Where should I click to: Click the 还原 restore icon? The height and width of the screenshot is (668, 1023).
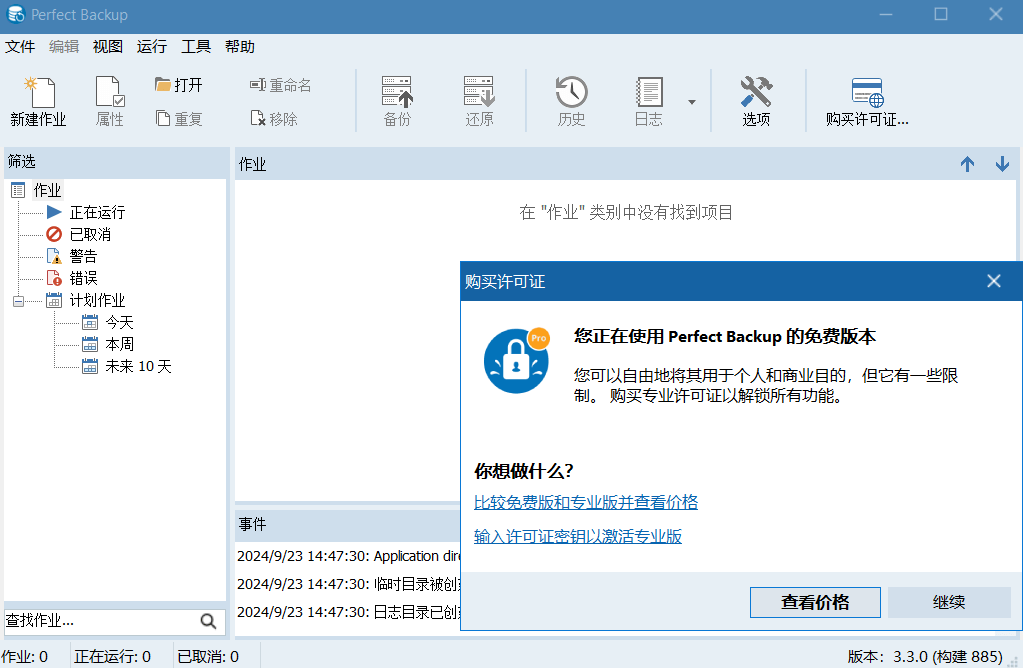pyautogui.click(x=480, y=101)
